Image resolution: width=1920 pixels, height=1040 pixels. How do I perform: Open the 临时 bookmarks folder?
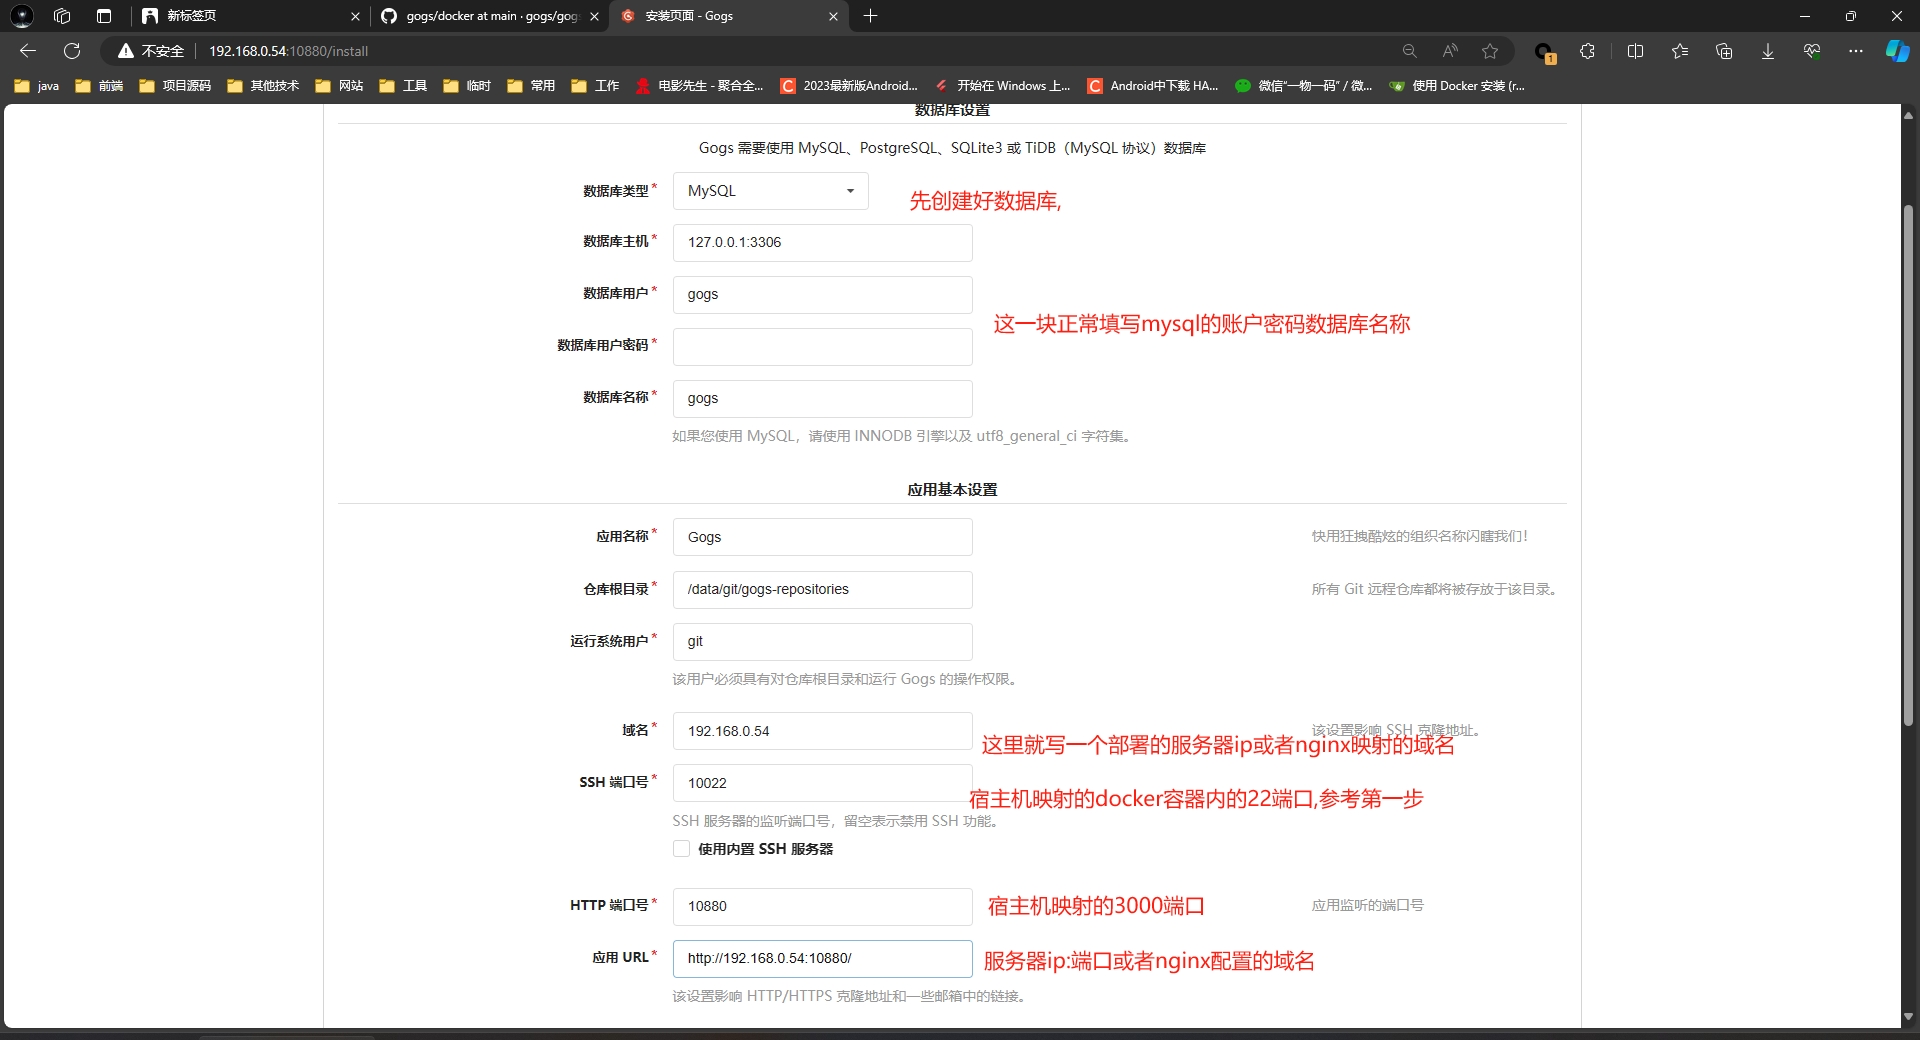(468, 86)
